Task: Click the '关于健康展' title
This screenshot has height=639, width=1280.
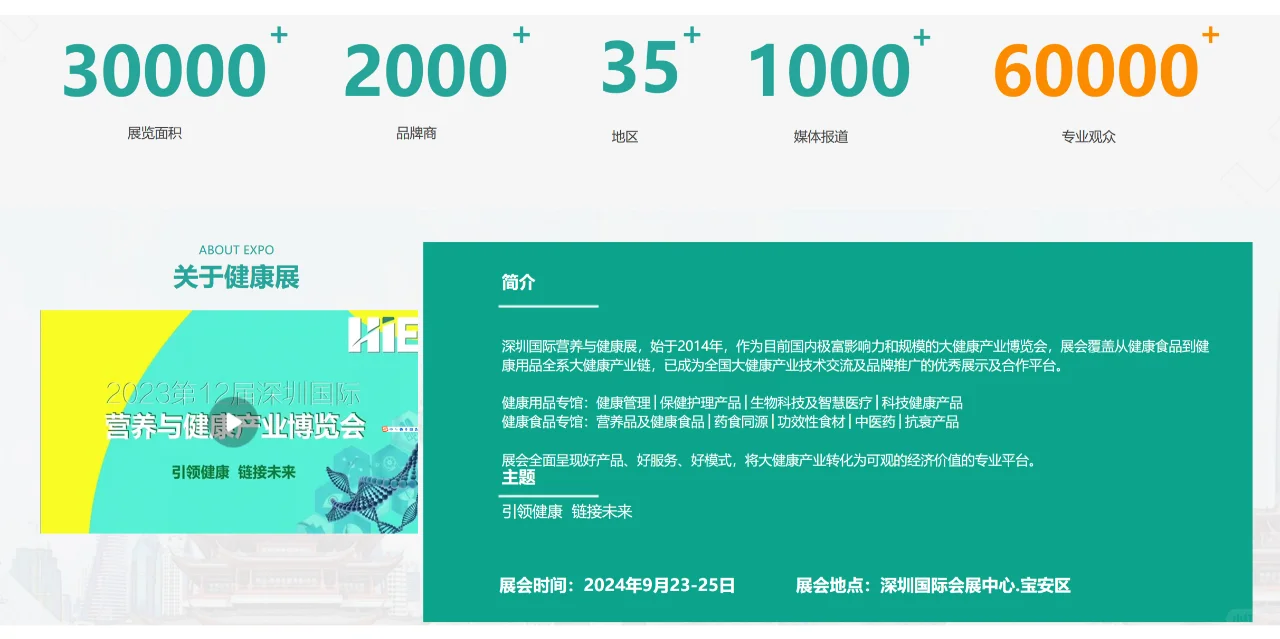Action: tap(235, 278)
